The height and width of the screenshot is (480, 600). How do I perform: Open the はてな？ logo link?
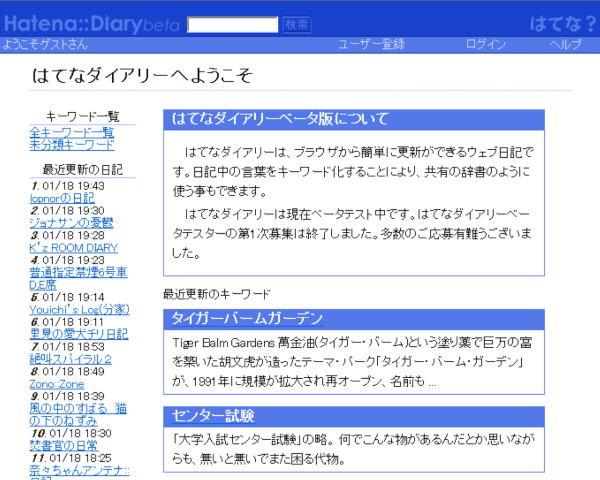click(563, 24)
